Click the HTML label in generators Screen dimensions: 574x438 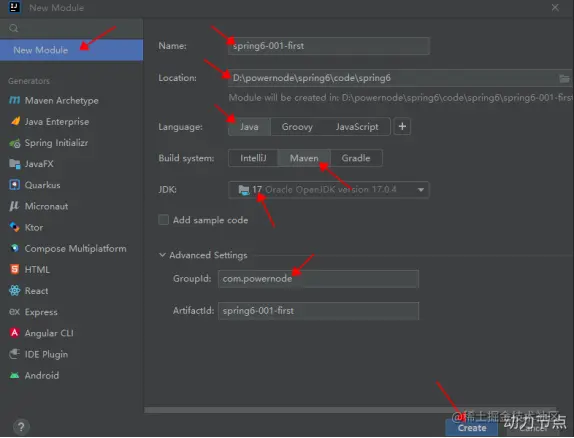[x=37, y=270]
